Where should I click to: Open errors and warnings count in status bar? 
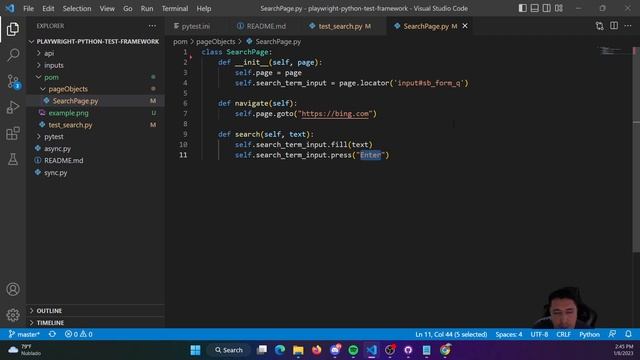coord(78,334)
